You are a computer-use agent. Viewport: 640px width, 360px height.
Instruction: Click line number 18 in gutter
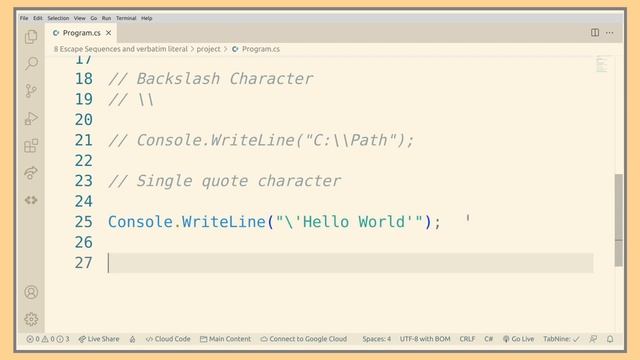83,79
